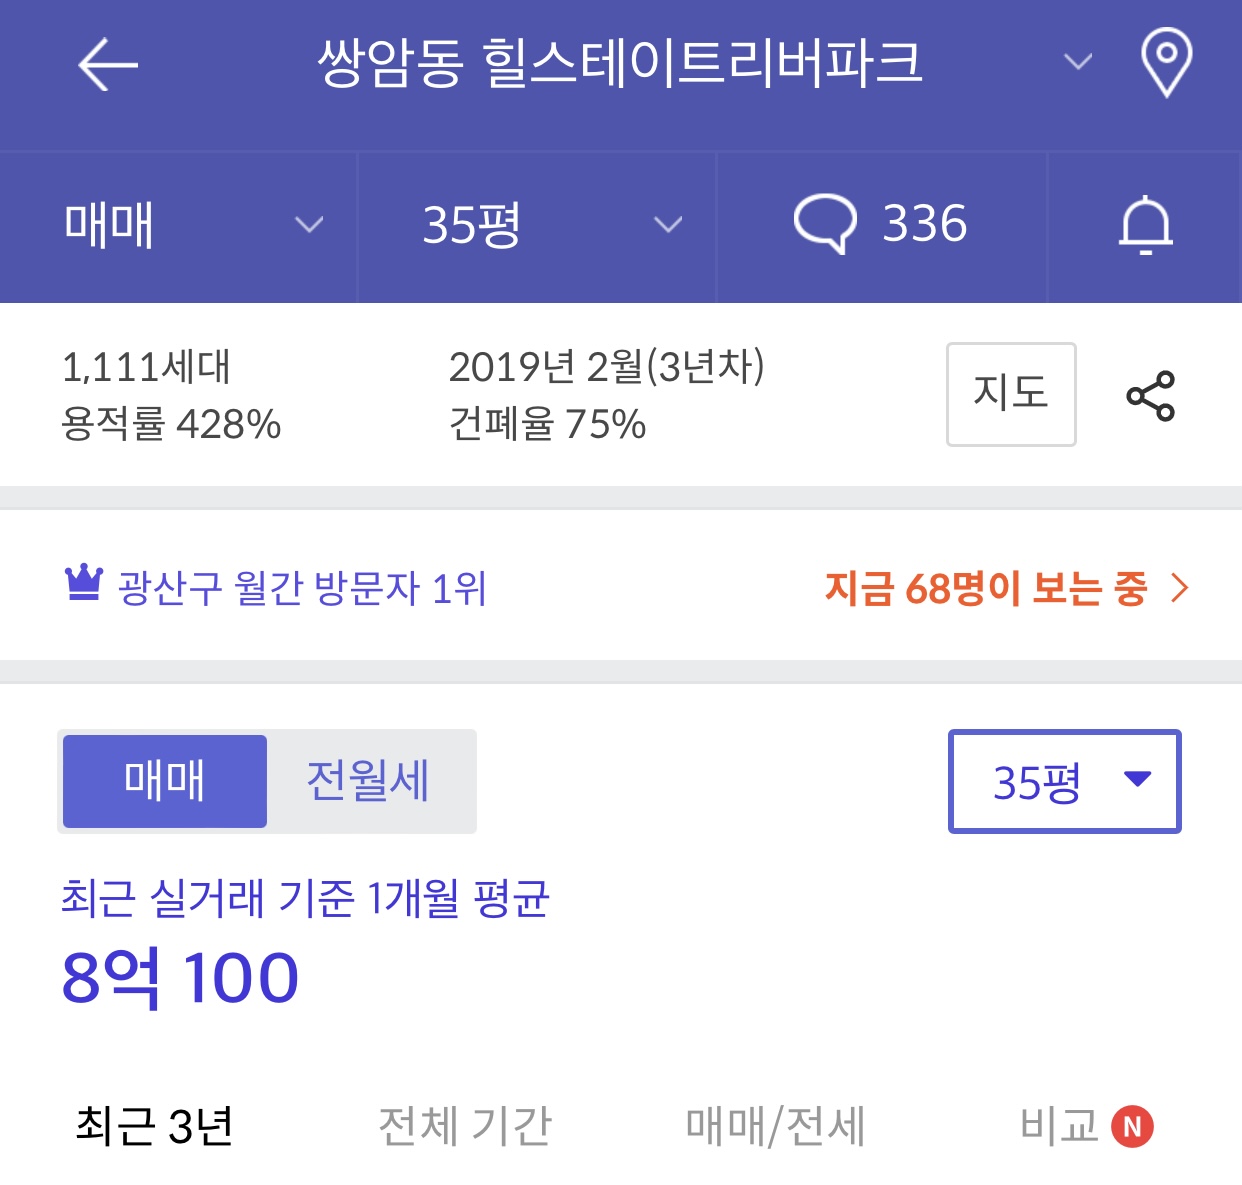This screenshot has width=1242, height=1185.
Task: Tap the 용적률 428% text
Action: (171, 424)
